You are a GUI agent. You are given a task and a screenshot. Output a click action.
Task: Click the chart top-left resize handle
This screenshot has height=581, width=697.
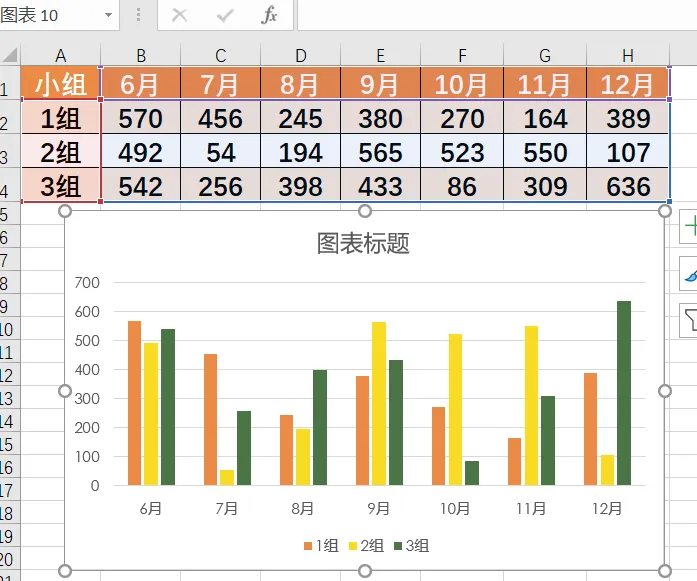click(65, 211)
